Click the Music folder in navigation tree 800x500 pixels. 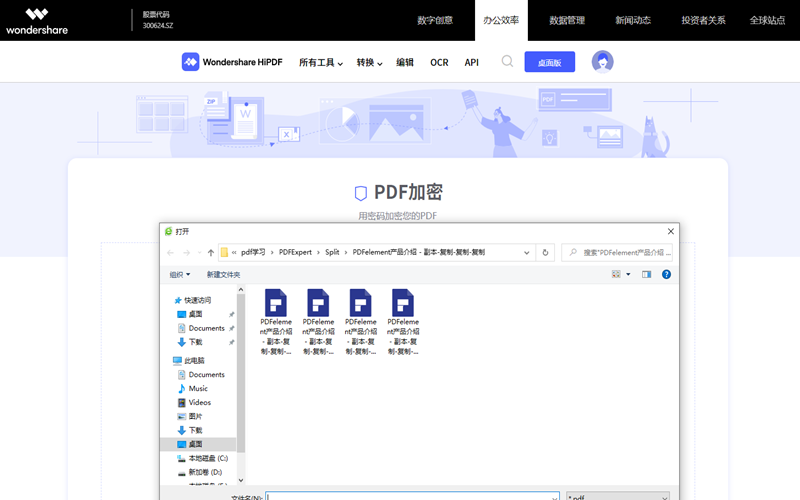[198, 388]
